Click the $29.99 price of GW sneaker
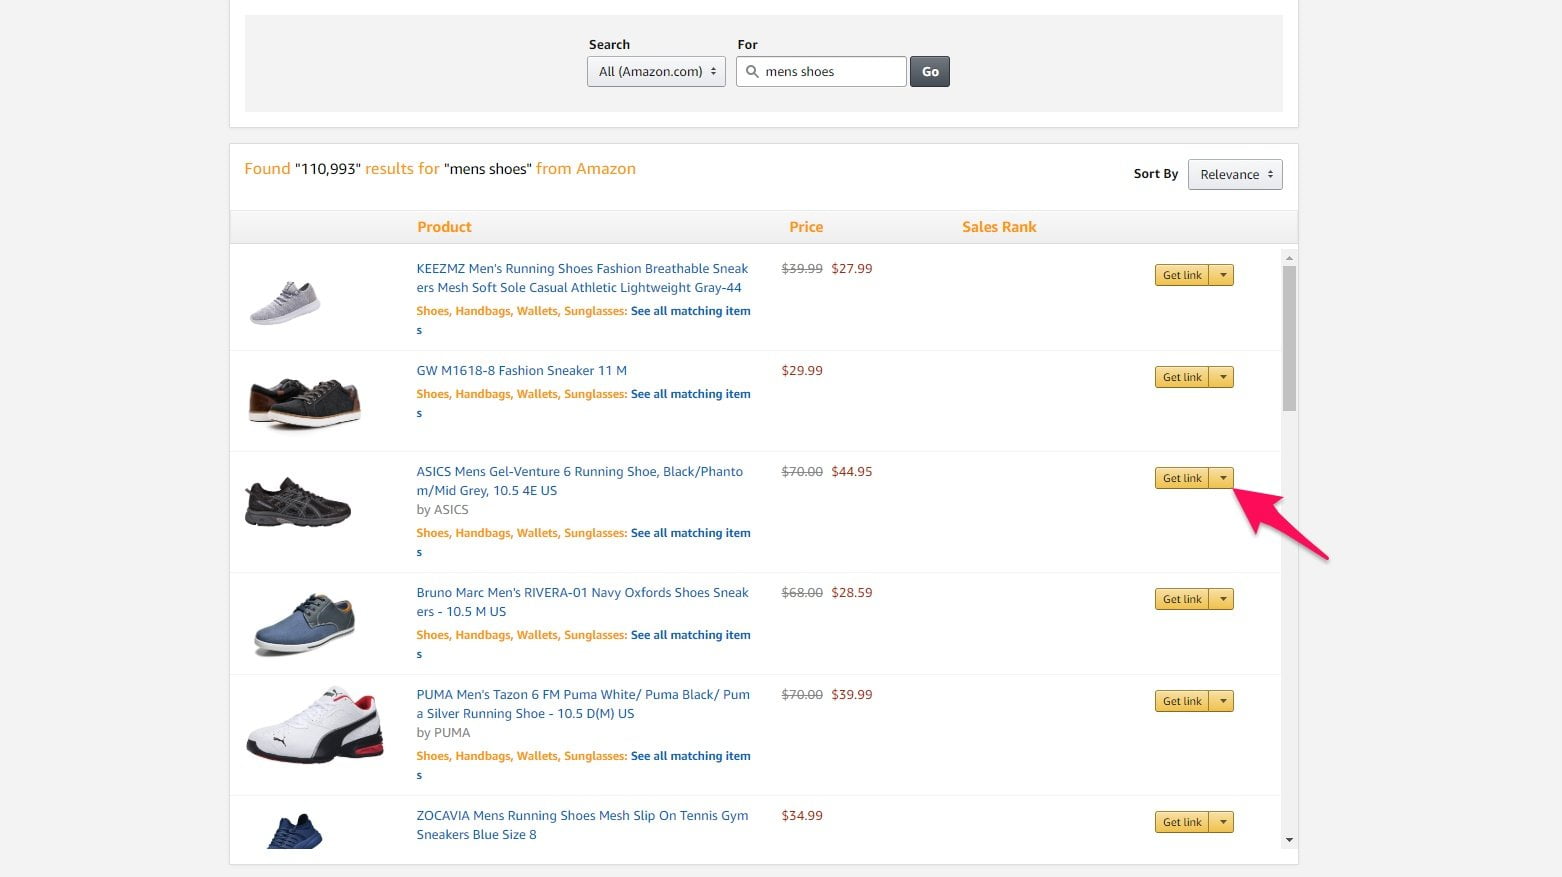The width and height of the screenshot is (1562, 877). [802, 370]
